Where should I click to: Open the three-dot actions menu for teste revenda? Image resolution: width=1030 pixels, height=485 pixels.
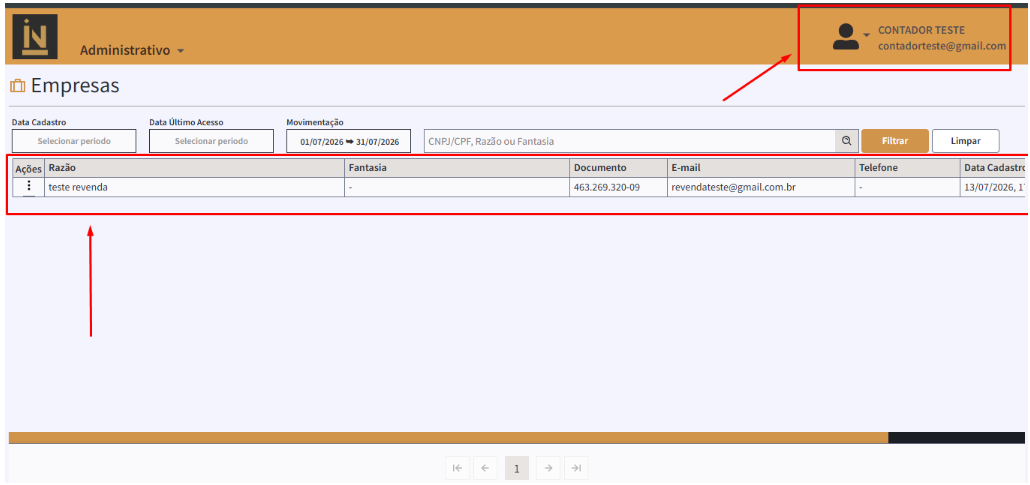click(28, 187)
